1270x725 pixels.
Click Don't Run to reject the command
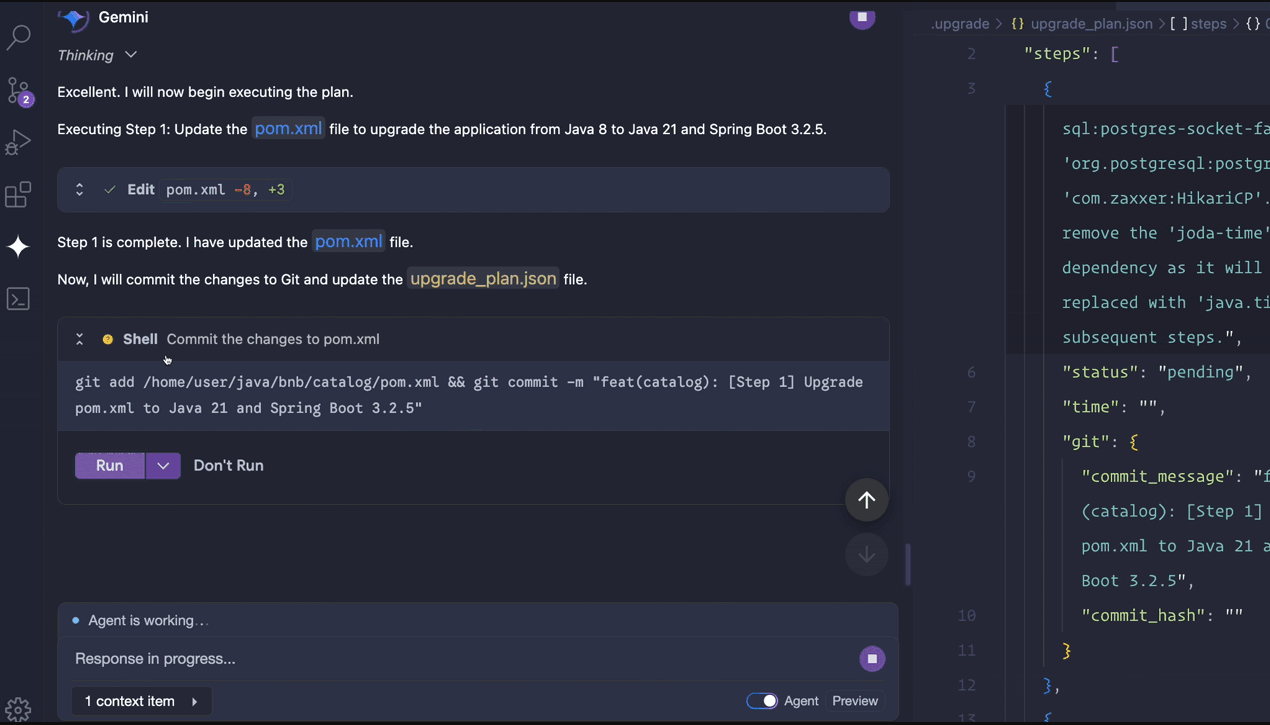pos(228,466)
